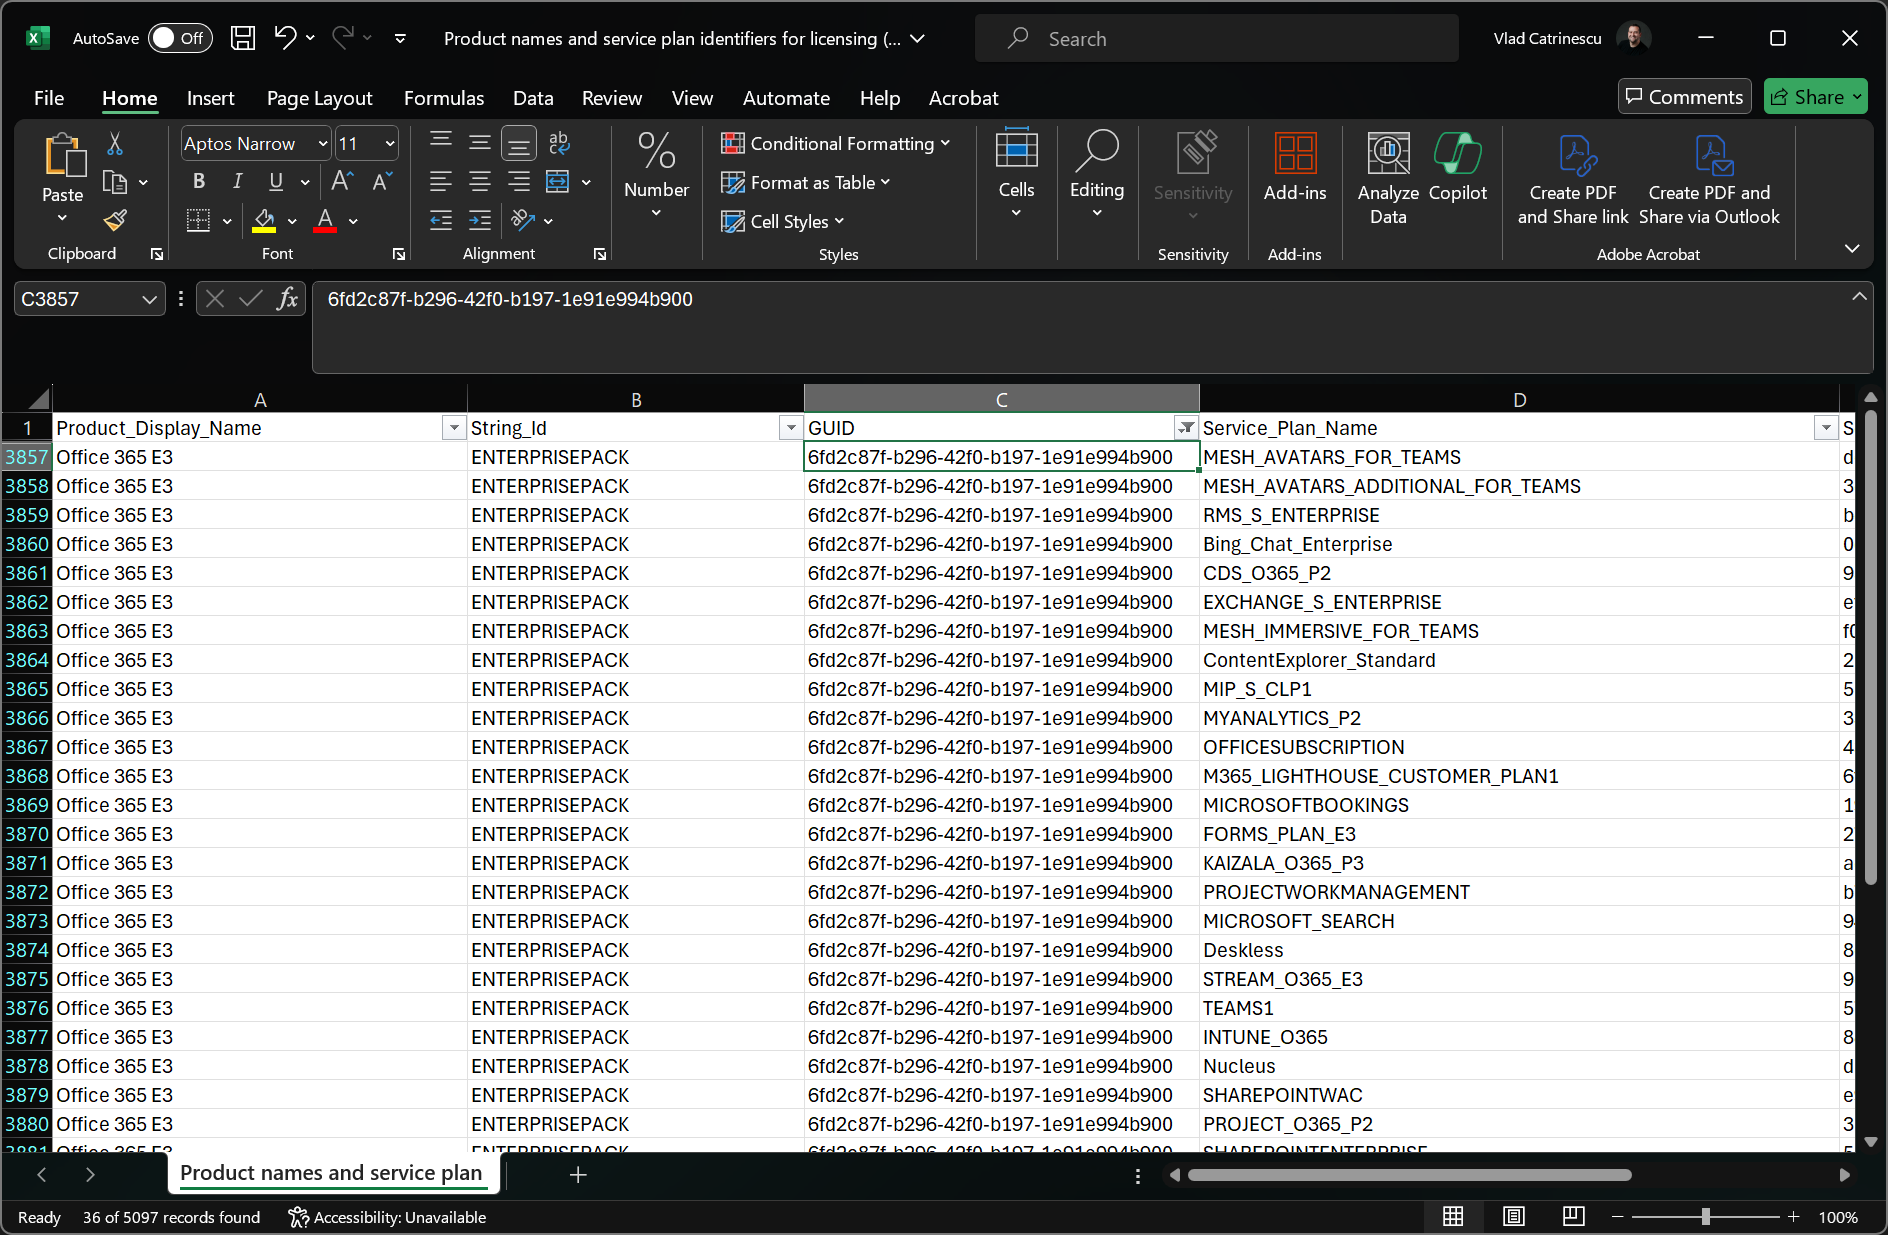The width and height of the screenshot is (1888, 1235).
Task: Toggle AutoSave on
Action: coord(180,38)
